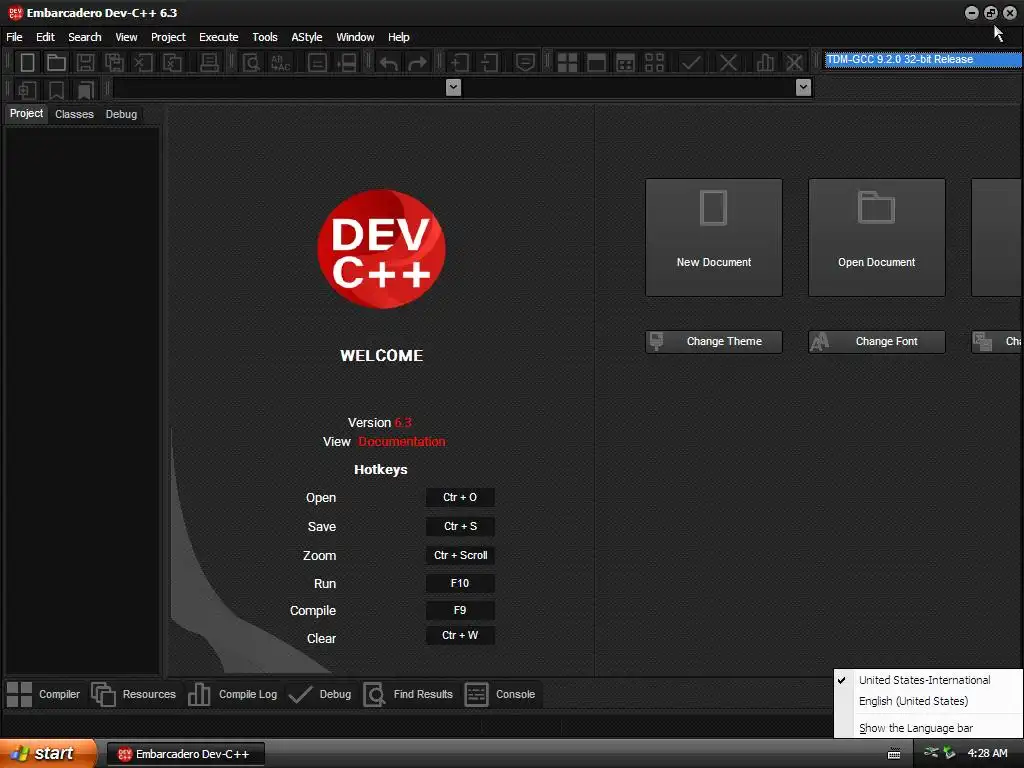Click the Stop Execution X toolbar icon
Screen dimensions: 1024x768
coord(728,63)
